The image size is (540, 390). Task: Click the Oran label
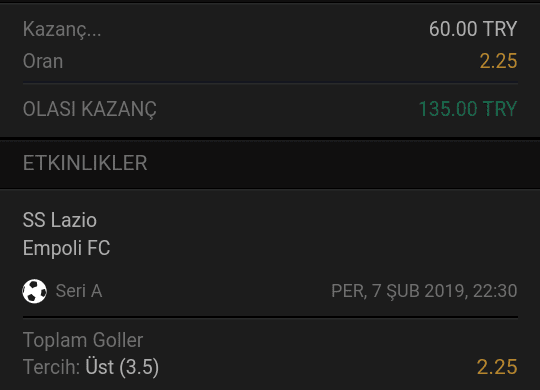tap(43, 61)
